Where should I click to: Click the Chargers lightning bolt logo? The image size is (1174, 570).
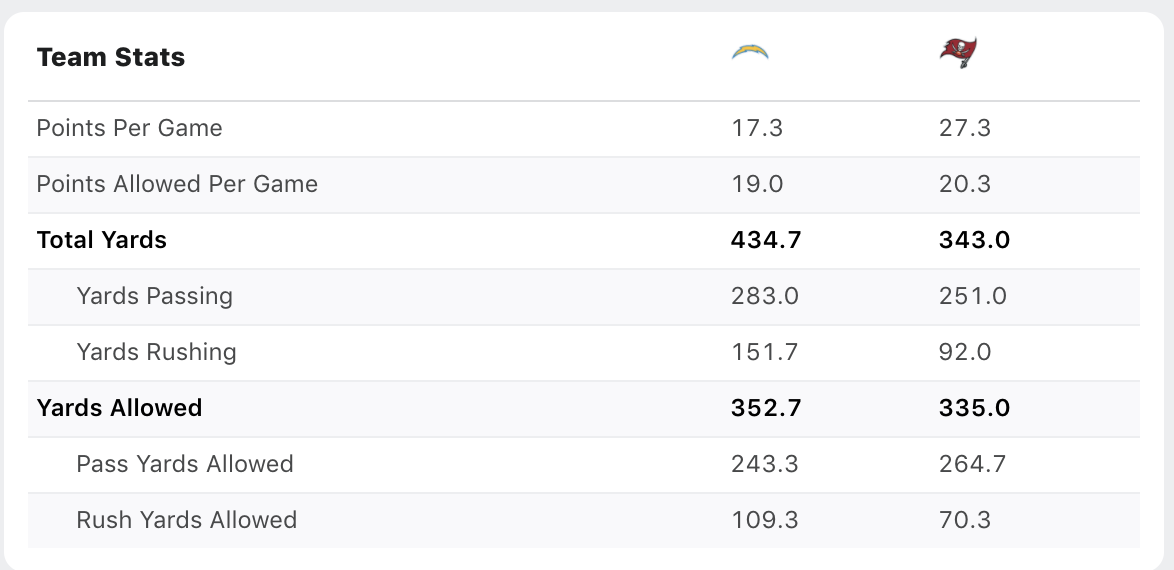pos(750,52)
